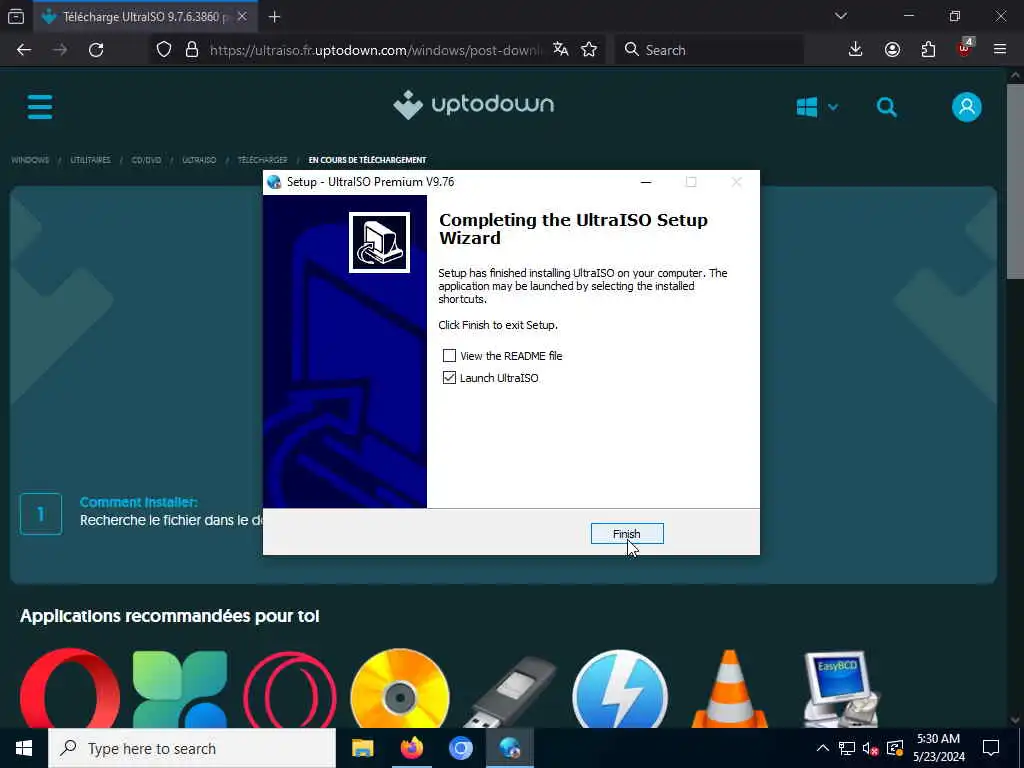
Task: Show hidden system tray icons
Action: click(x=823, y=748)
